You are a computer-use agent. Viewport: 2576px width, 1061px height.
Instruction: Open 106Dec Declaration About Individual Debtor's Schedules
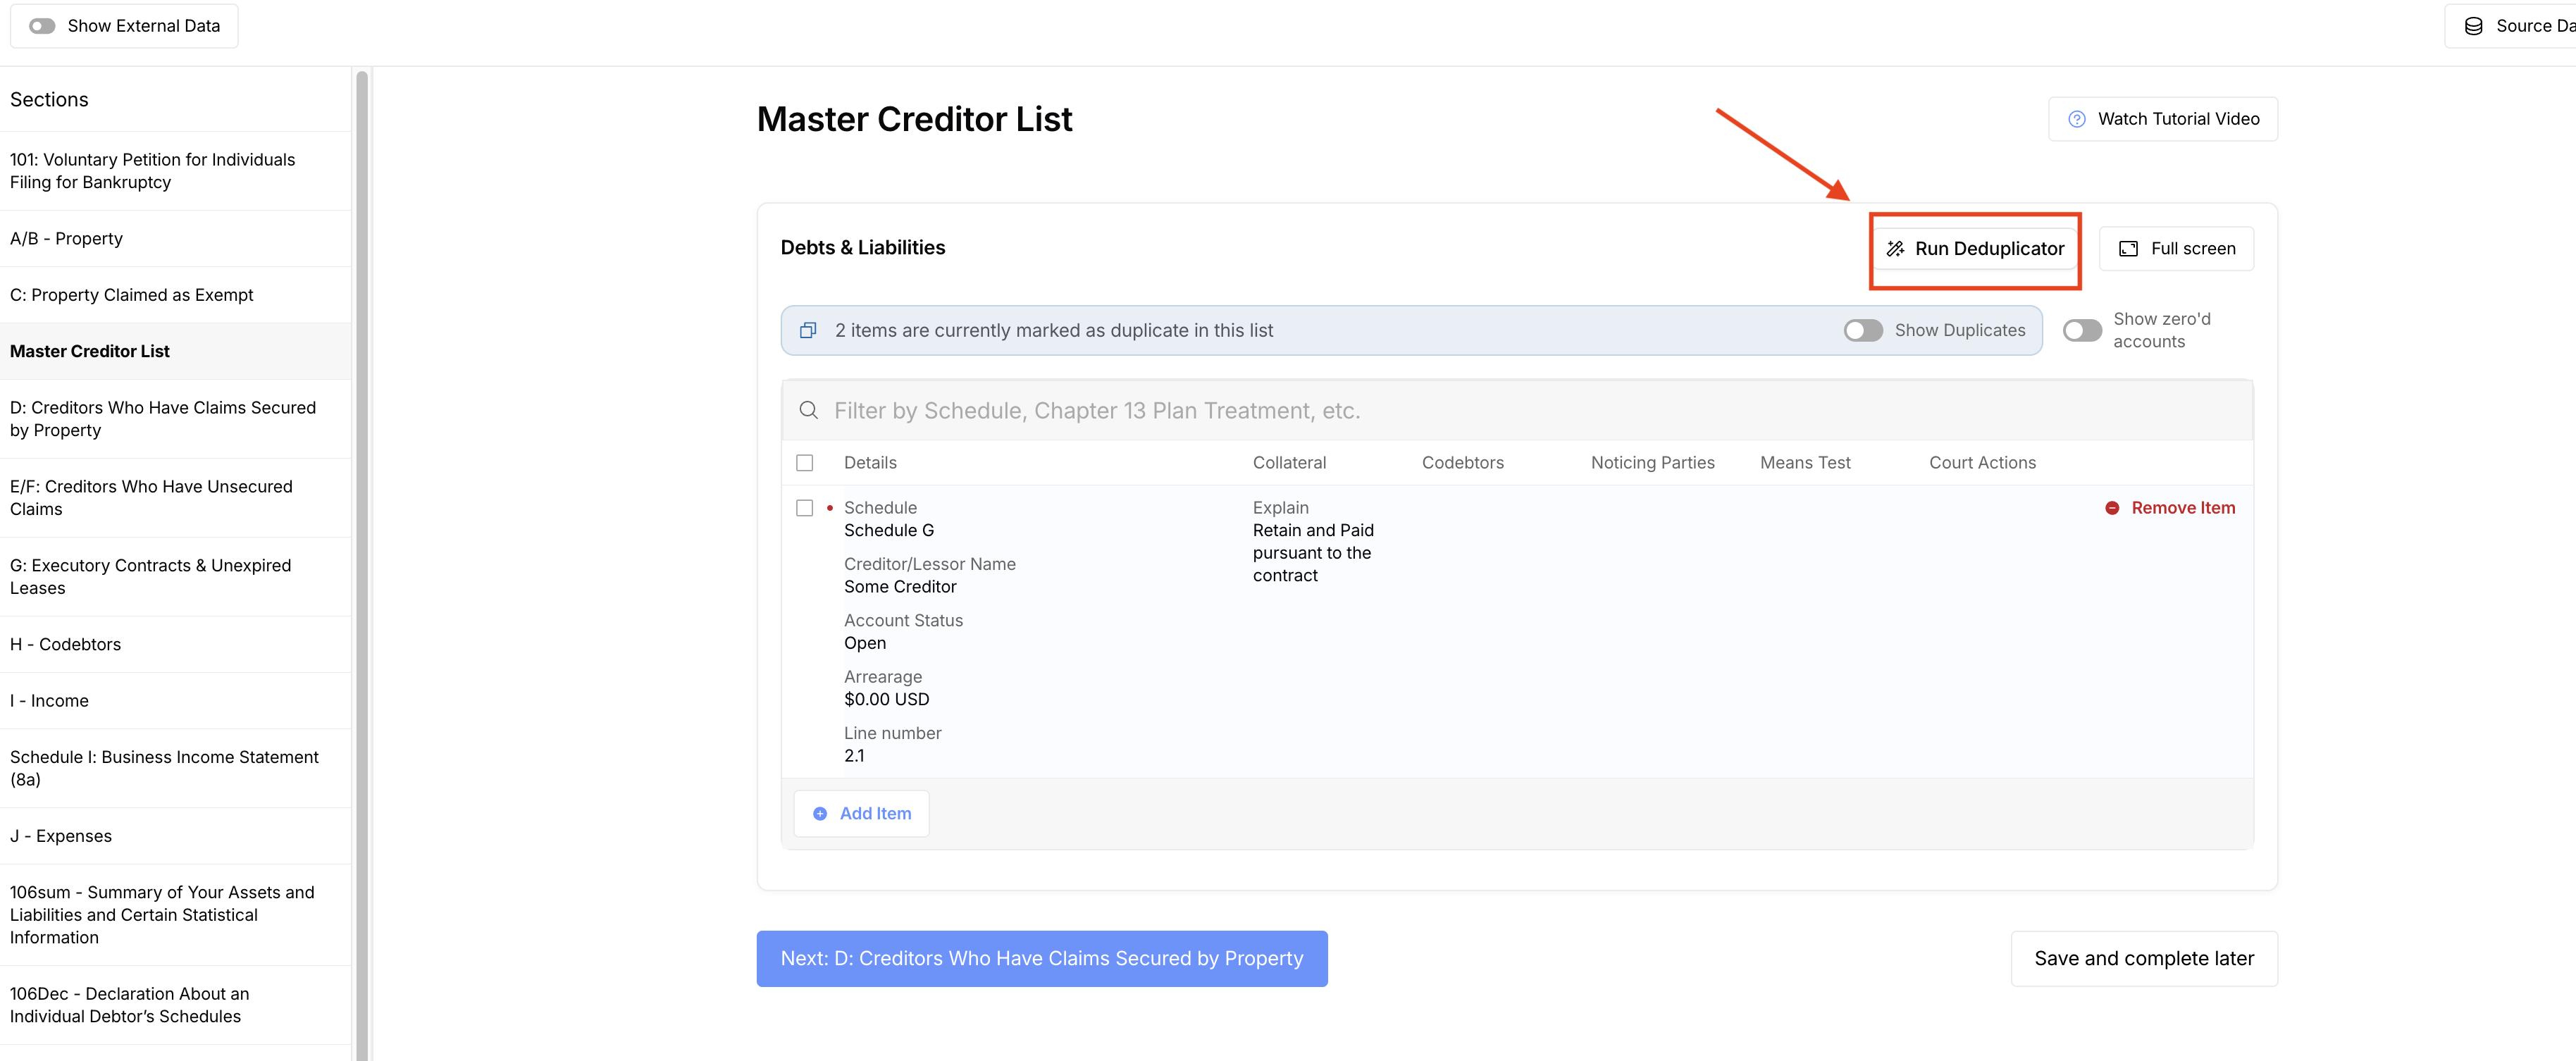175,1005
